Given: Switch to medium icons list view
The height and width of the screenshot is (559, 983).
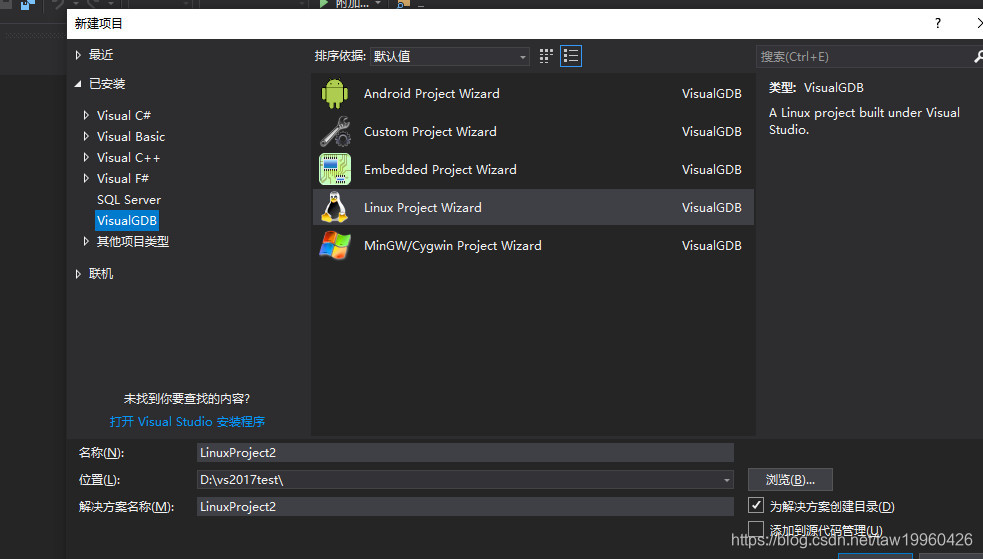Looking at the screenshot, I should 570,56.
